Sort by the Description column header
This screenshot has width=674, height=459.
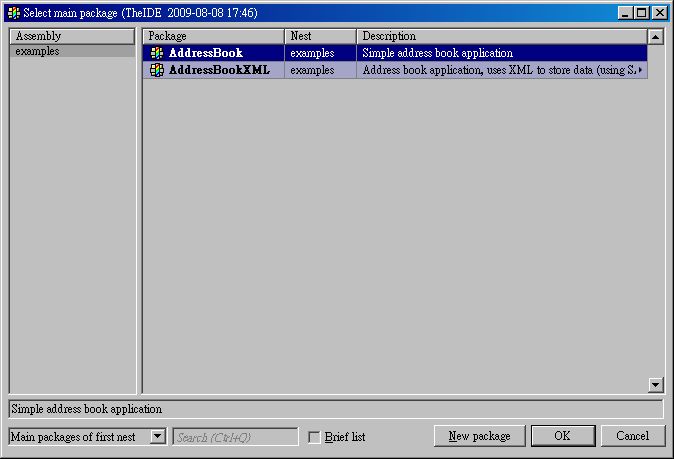[500, 36]
